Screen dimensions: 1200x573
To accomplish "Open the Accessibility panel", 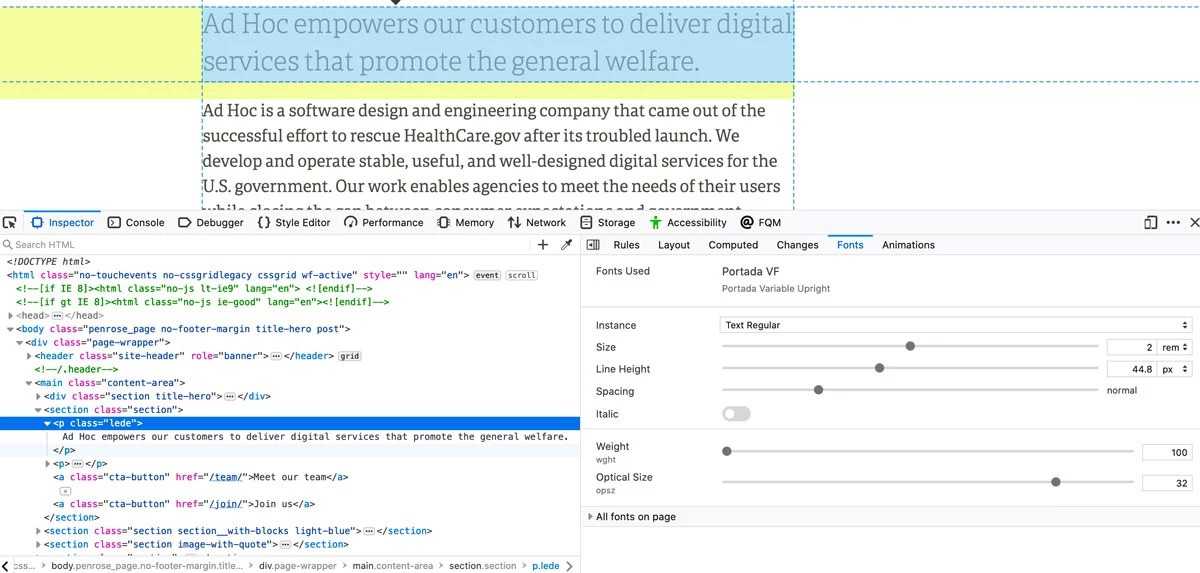I will click(688, 222).
